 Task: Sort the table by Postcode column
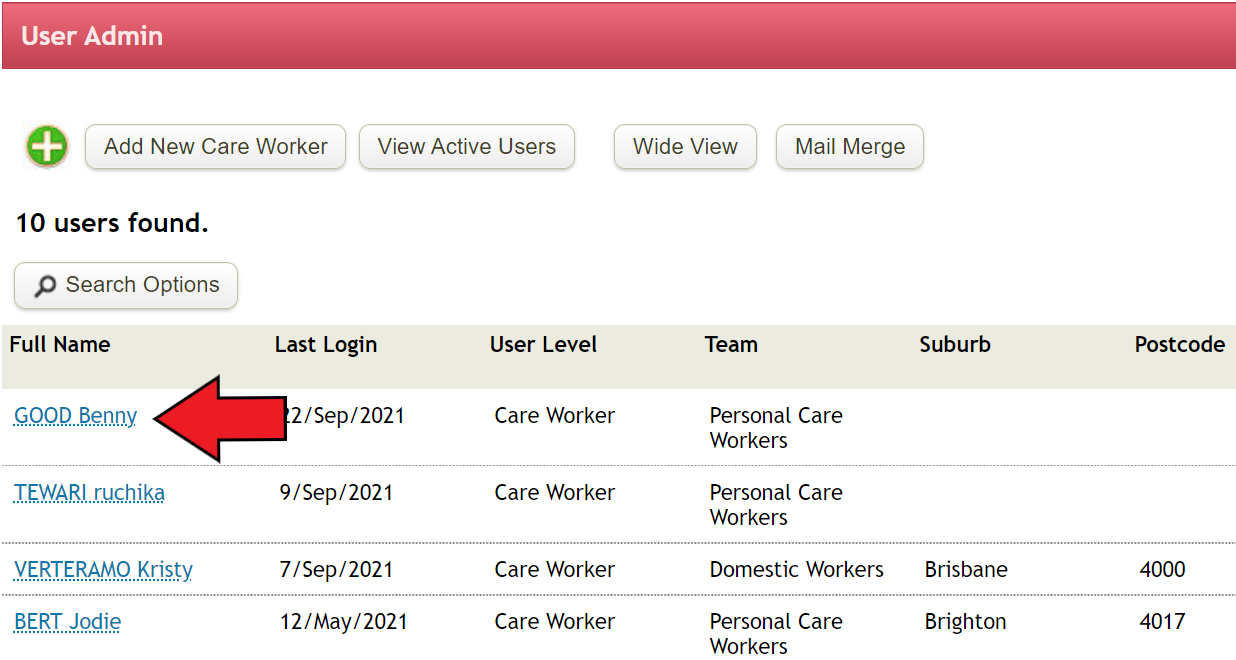point(1179,344)
